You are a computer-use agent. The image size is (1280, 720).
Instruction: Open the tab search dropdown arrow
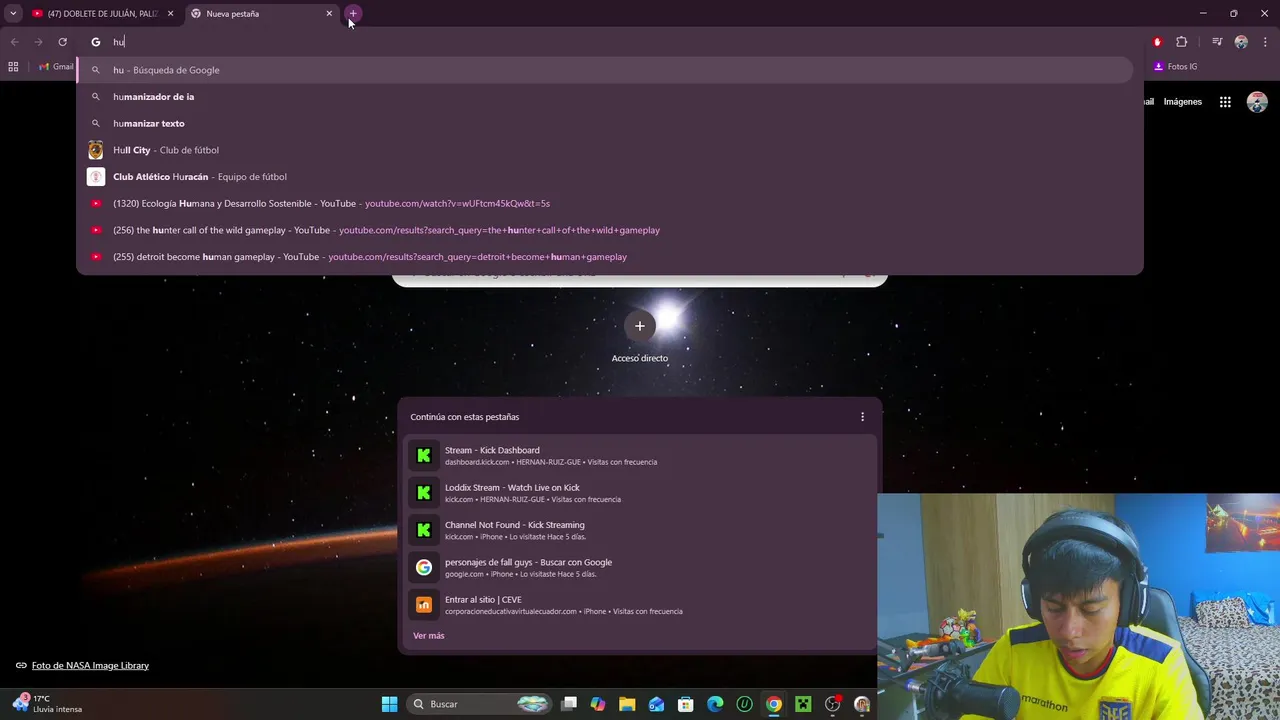[13, 14]
